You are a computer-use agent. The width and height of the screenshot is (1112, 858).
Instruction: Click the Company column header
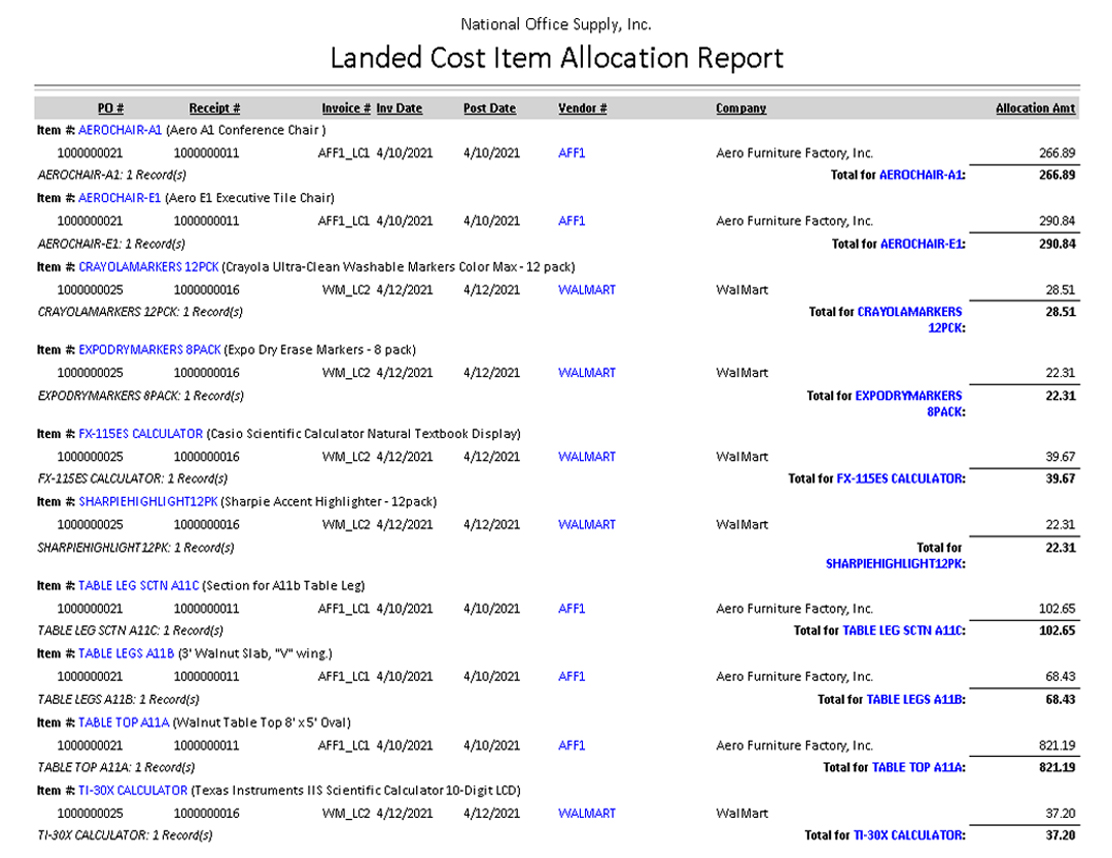pos(740,109)
